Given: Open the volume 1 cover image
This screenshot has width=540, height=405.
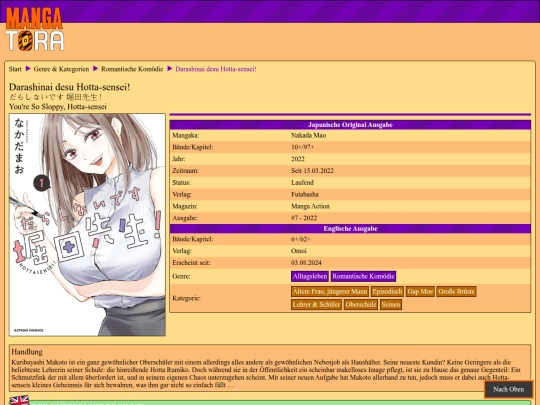Looking at the screenshot, I should tap(87, 225).
